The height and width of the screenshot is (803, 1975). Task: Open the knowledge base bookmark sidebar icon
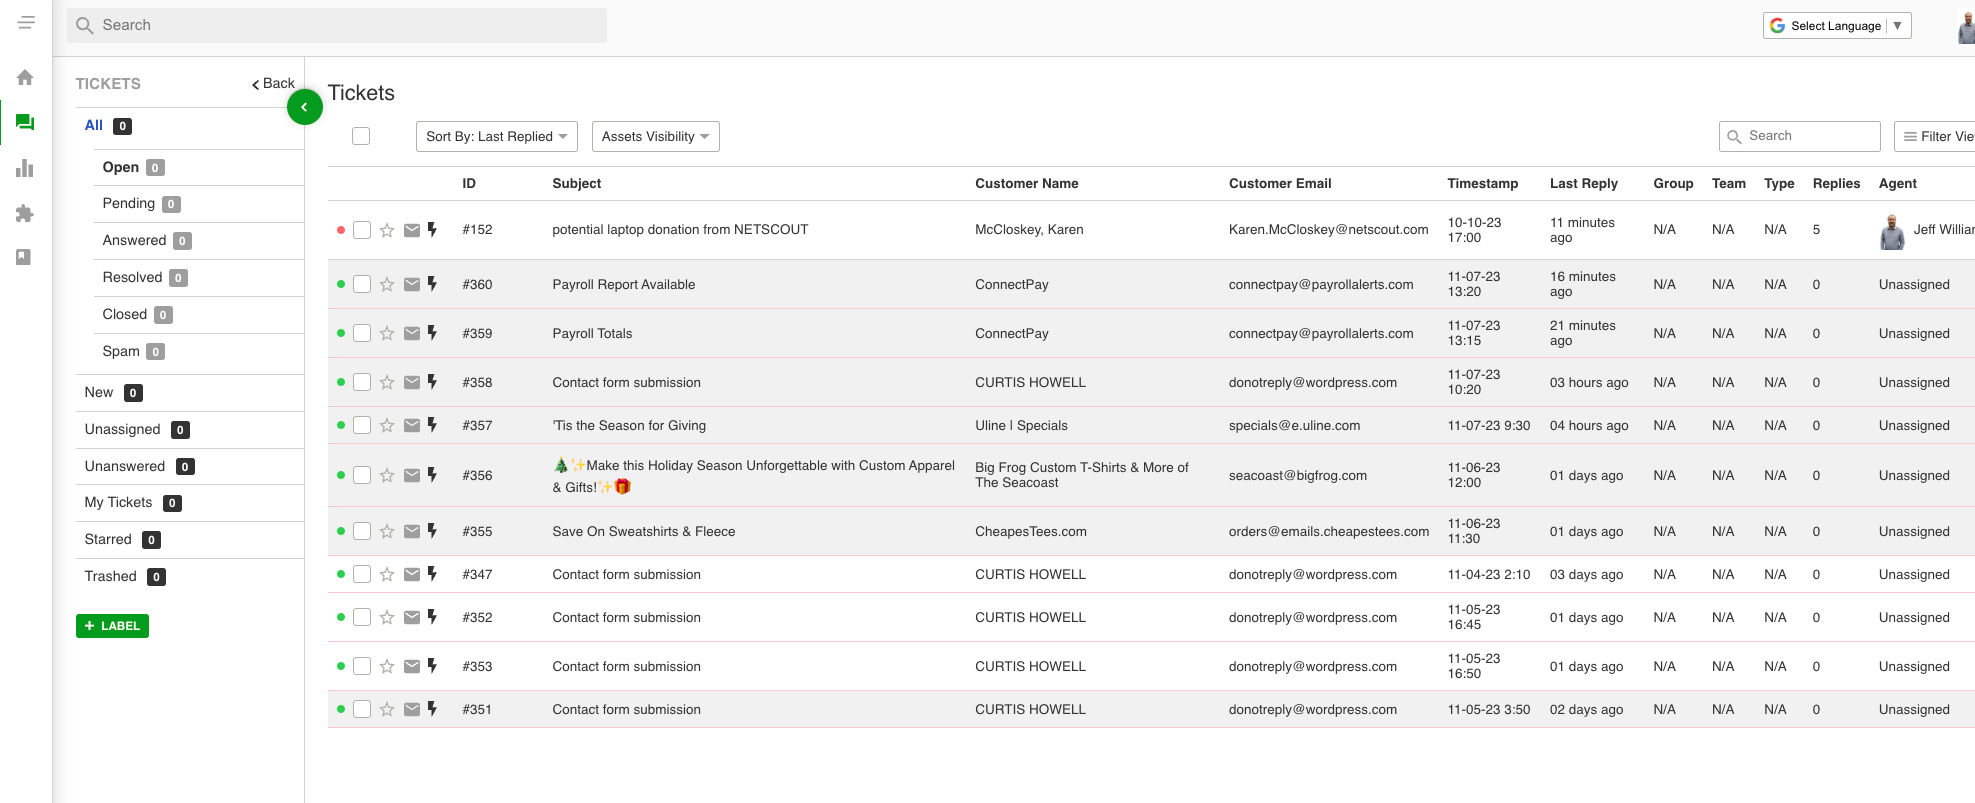click(x=25, y=257)
